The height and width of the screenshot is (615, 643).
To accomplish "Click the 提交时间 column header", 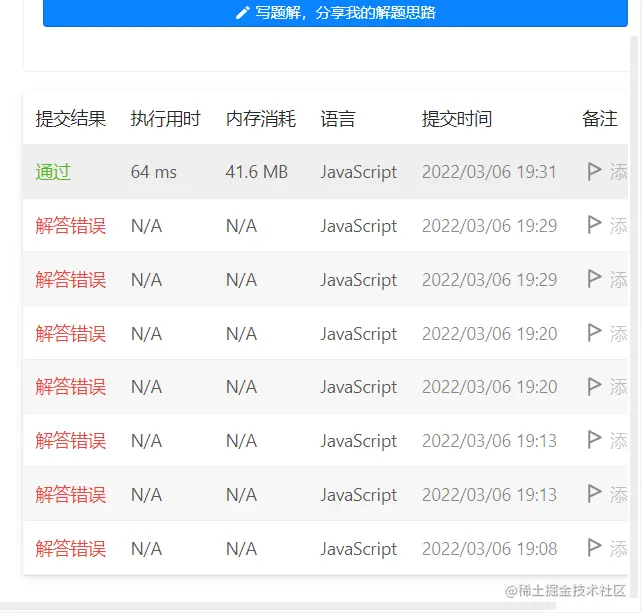I will (457, 119).
